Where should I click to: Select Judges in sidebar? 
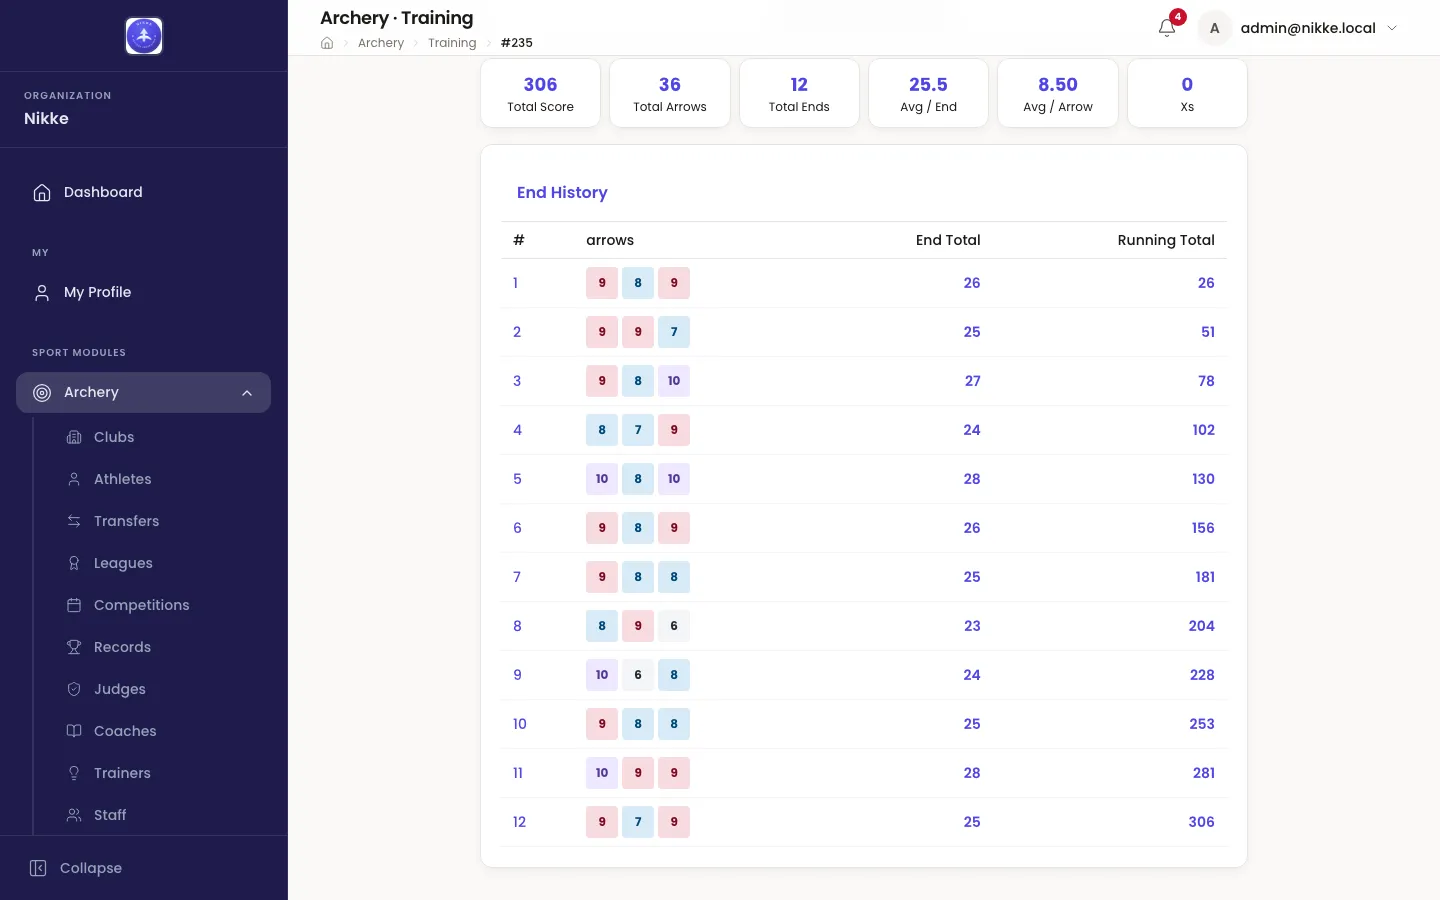160,689
